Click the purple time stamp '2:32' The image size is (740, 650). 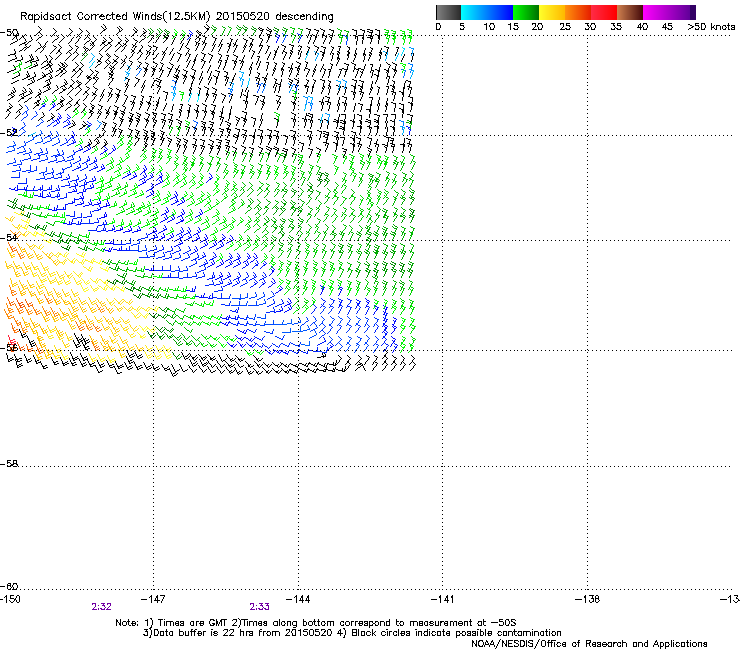(101, 607)
